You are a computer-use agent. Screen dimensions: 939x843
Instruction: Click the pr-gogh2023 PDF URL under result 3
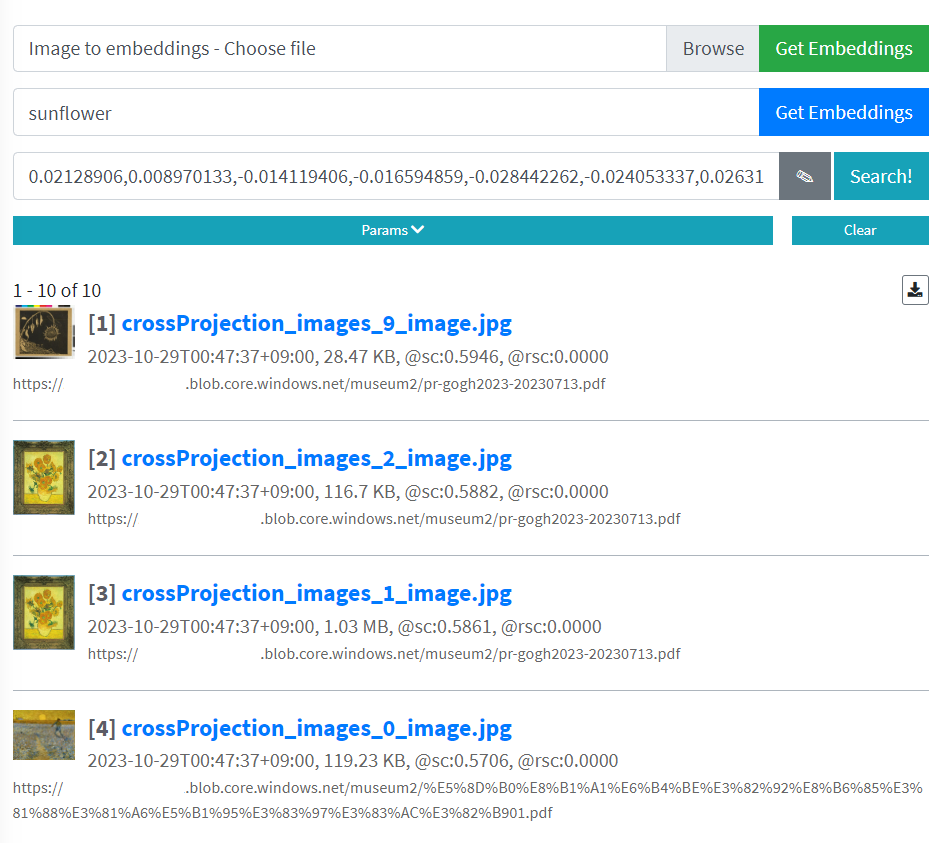coord(384,654)
